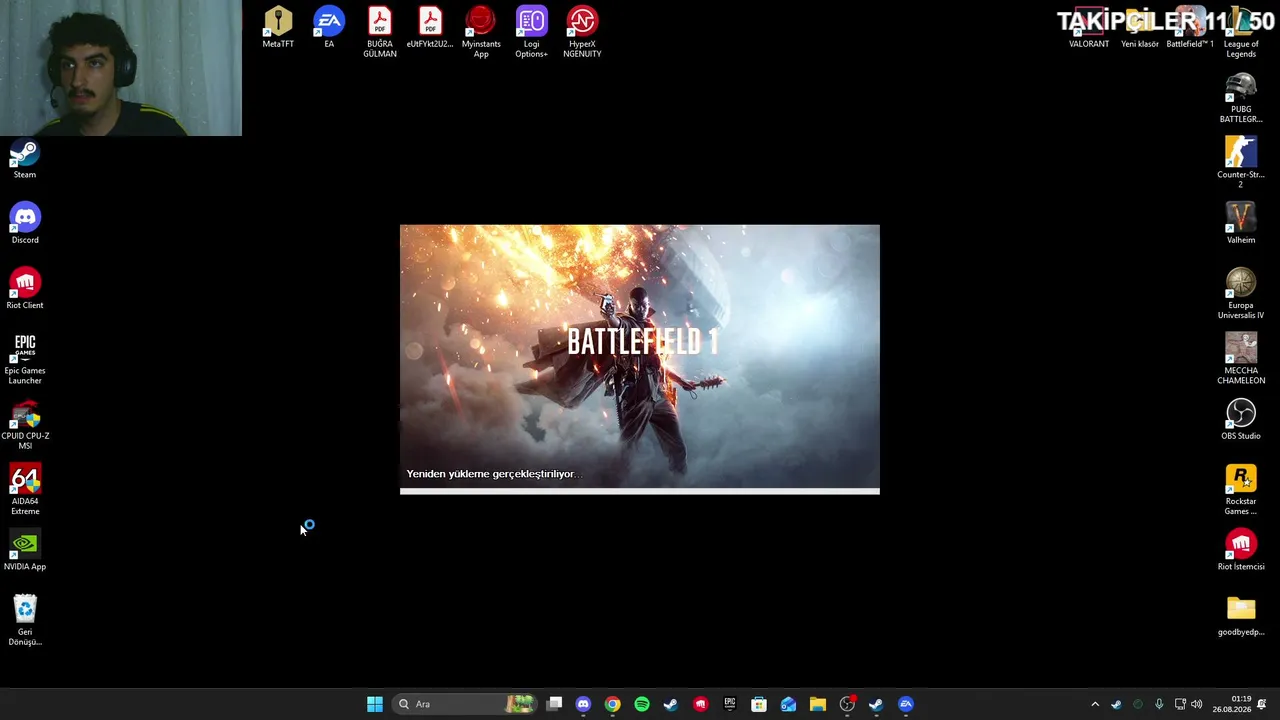Click the Battlefield 1 splash screen image
Viewport: 1280px width, 720px height.
point(640,356)
